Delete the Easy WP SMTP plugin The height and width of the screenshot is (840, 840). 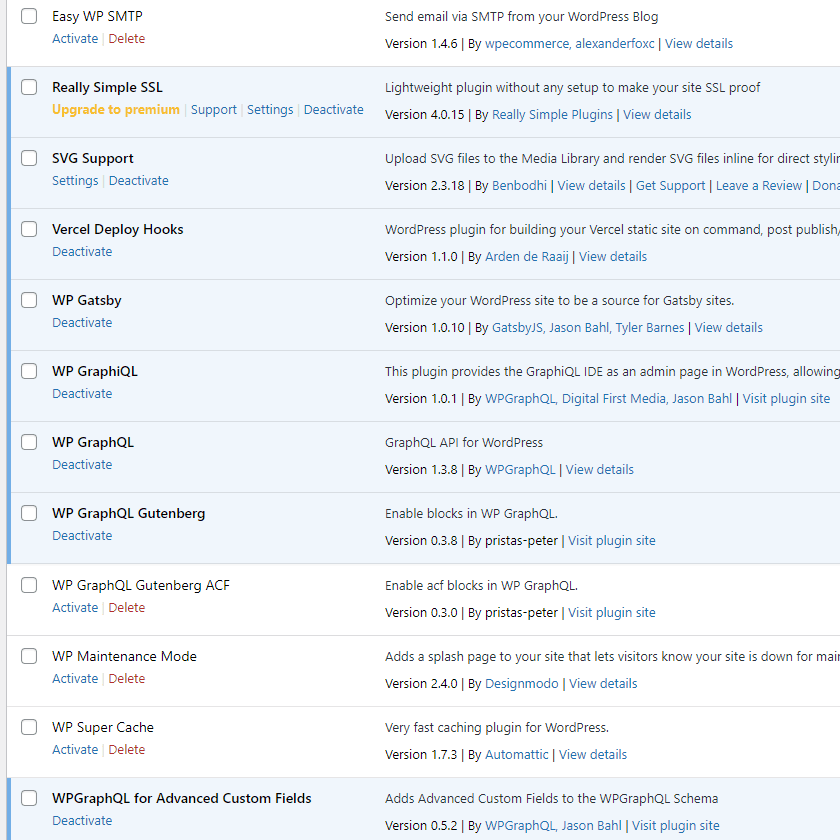[x=127, y=39]
